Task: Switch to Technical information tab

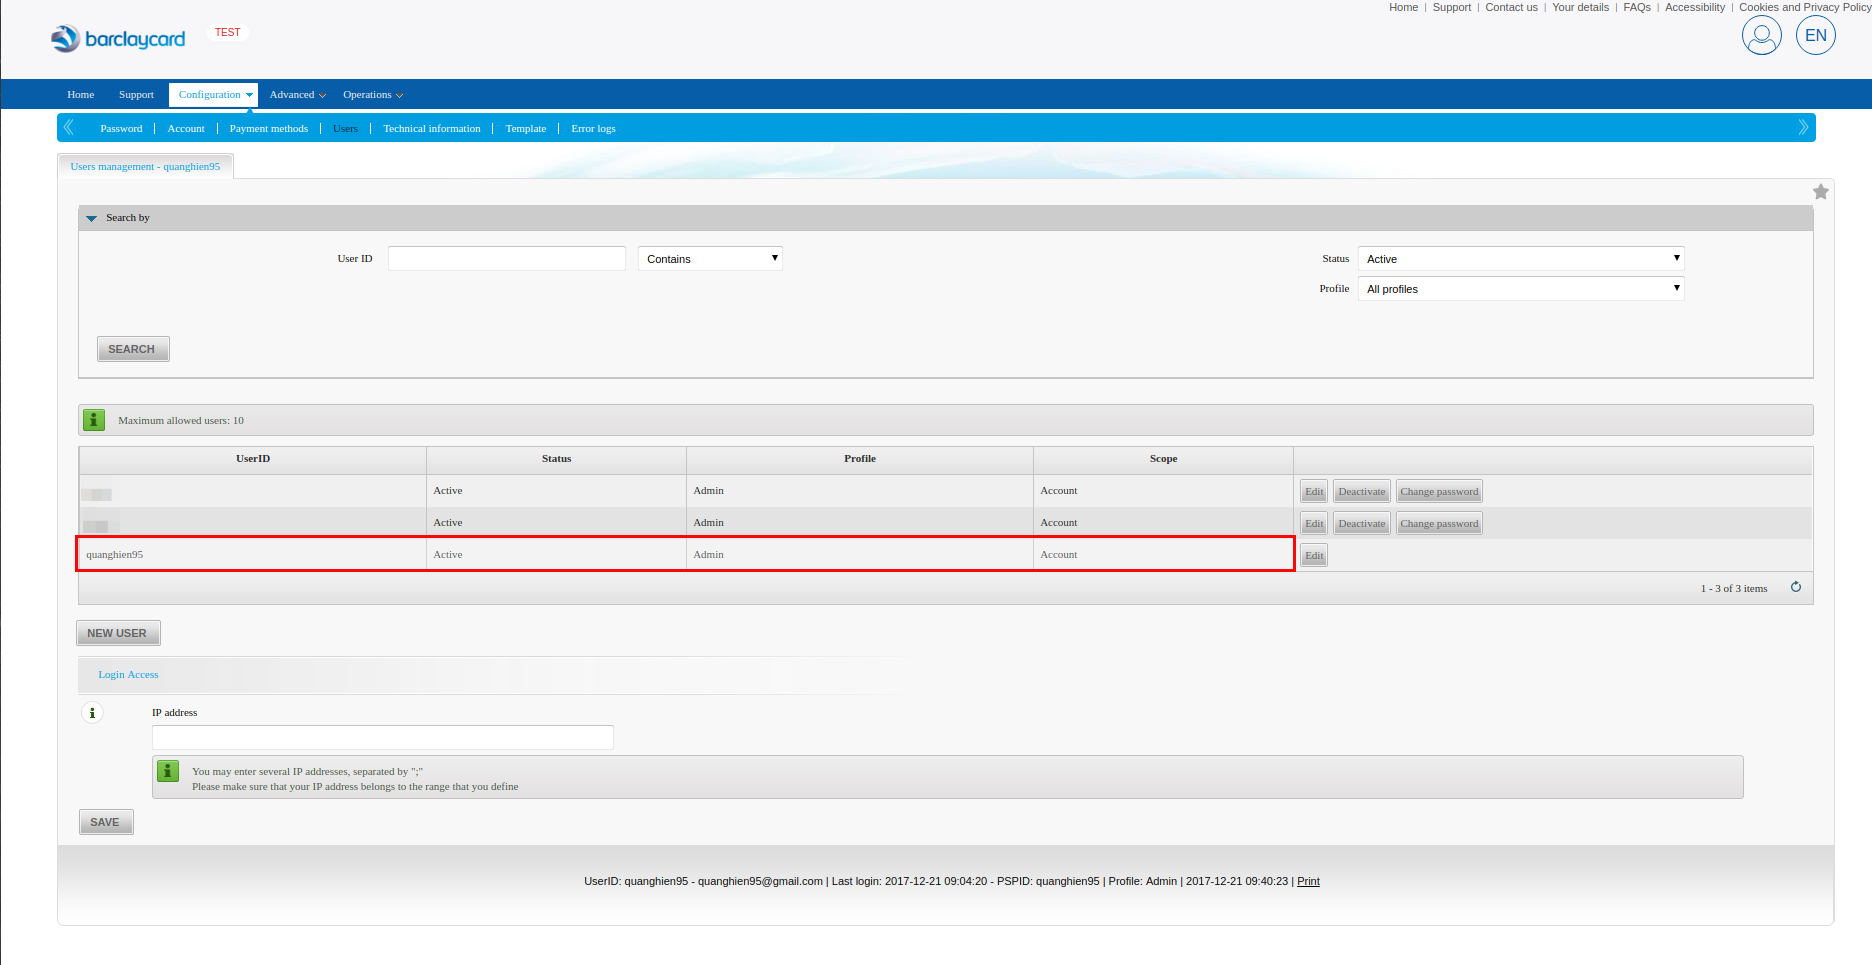Action: (x=431, y=129)
